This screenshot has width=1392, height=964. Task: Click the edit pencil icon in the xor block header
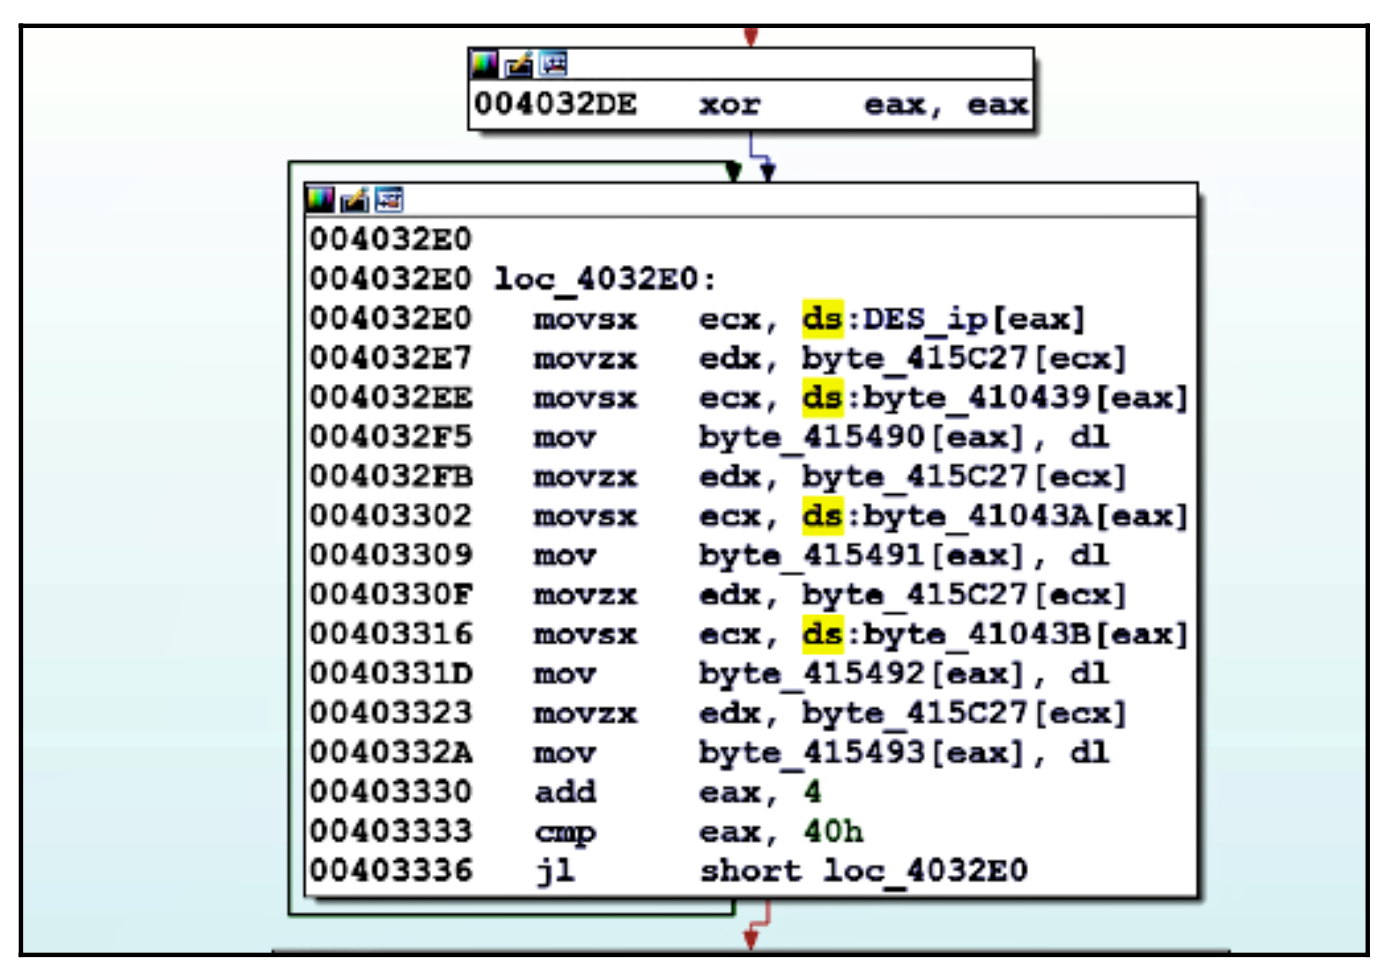(x=519, y=64)
